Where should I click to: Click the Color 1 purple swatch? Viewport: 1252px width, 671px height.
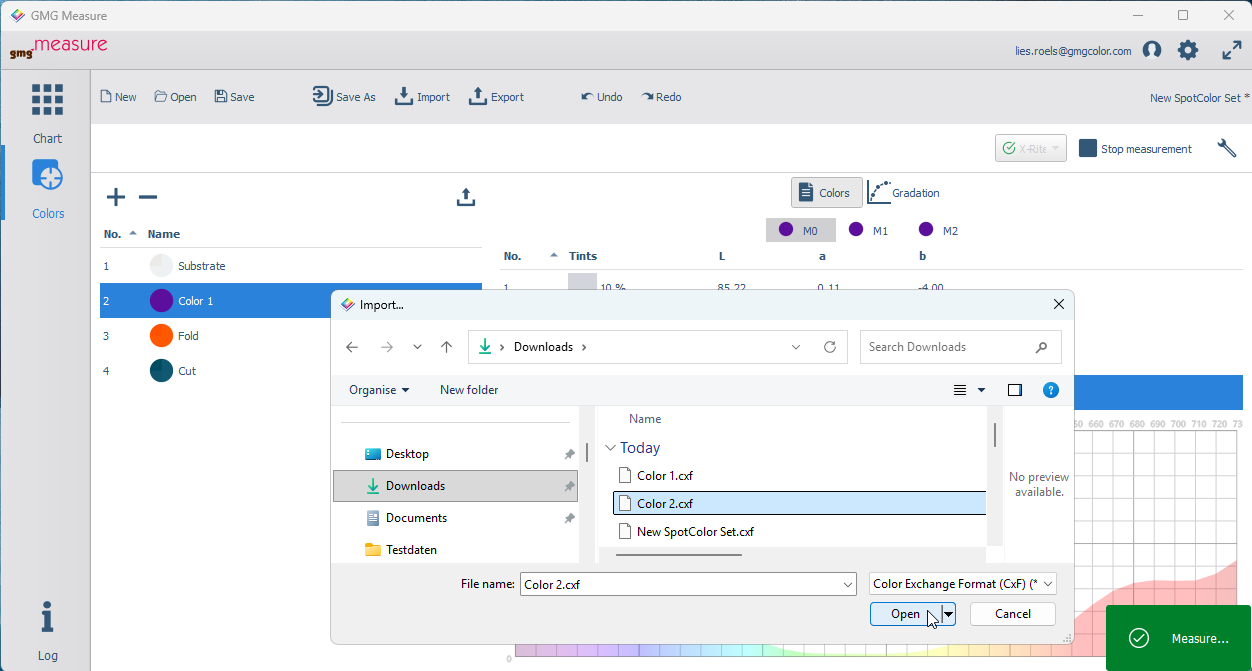click(161, 301)
